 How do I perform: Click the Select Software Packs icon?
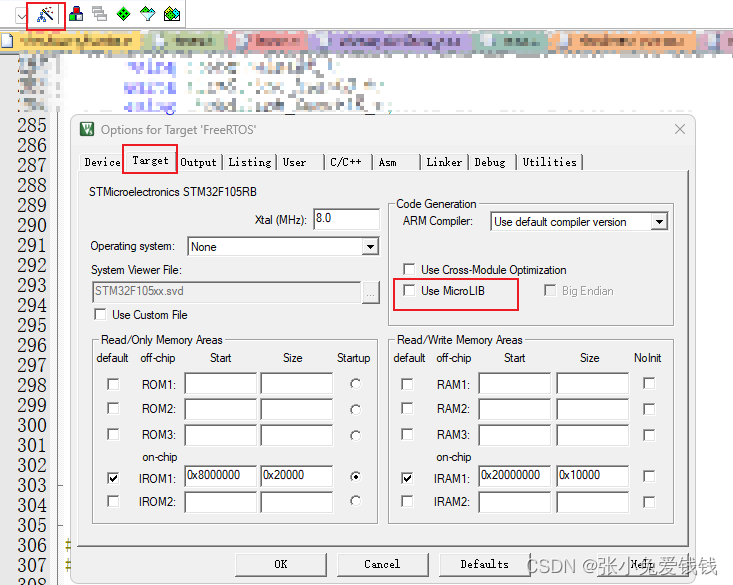[x=148, y=14]
